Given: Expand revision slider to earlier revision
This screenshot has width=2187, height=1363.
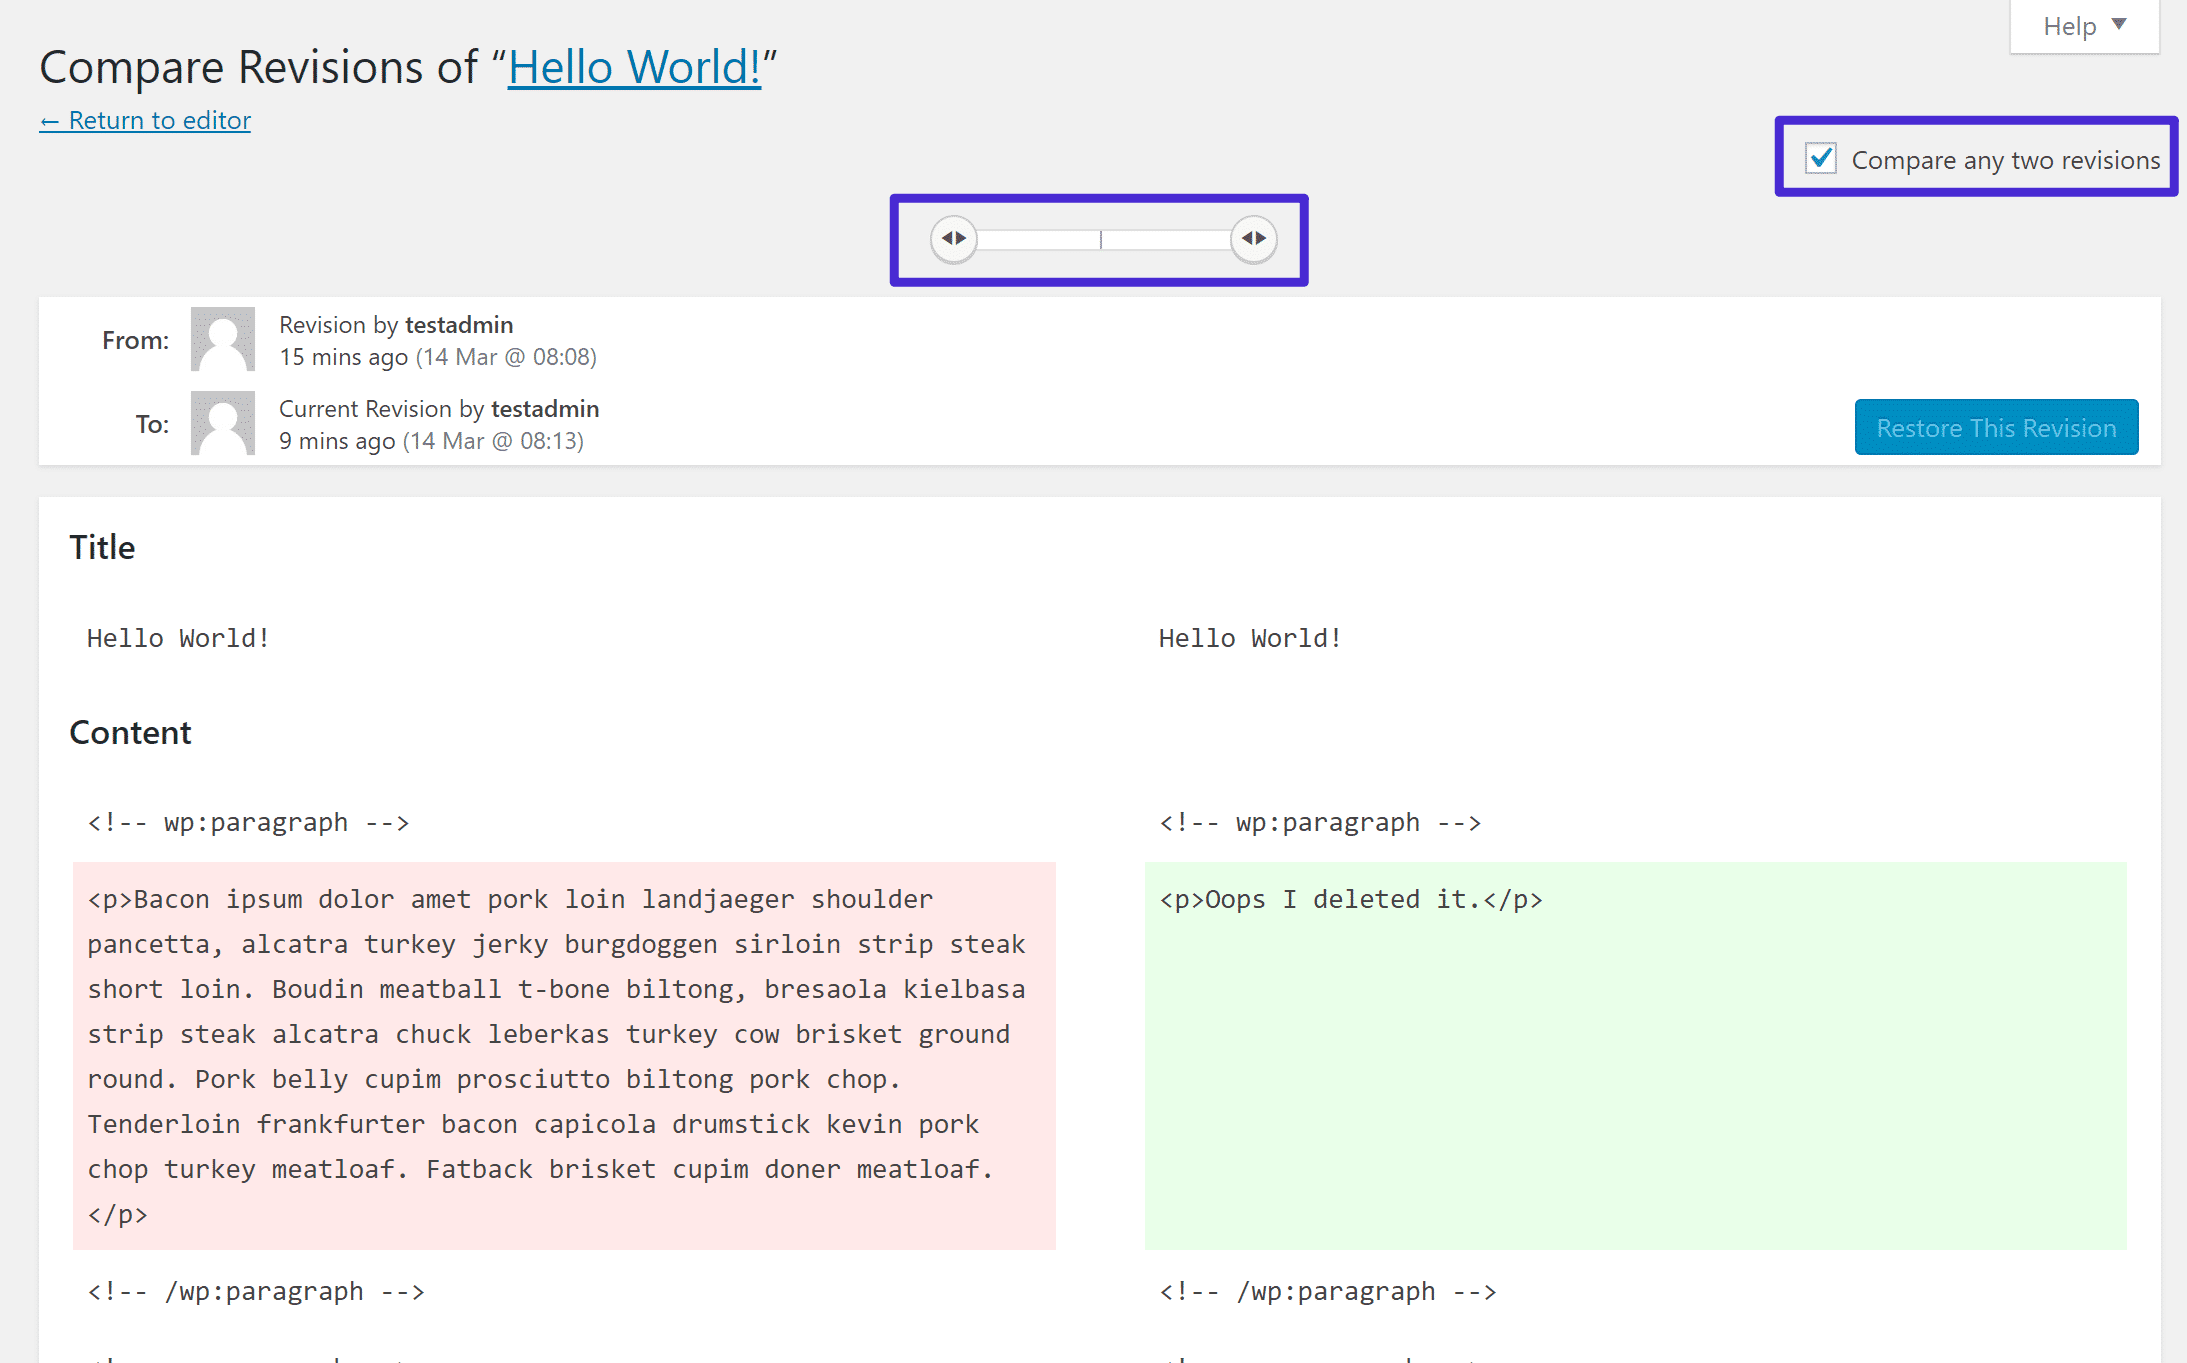Looking at the screenshot, I should pyautogui.click(x=955, y=237).
